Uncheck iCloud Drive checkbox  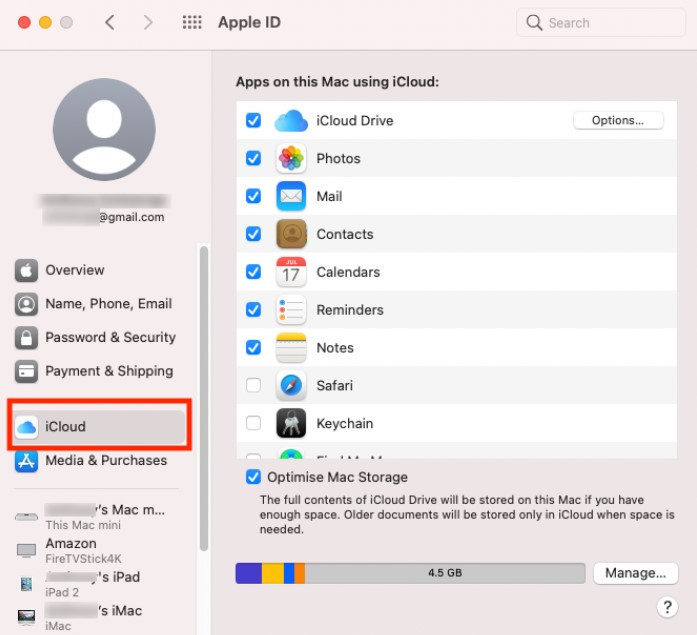pyautogui.click(x=253, y=120)
